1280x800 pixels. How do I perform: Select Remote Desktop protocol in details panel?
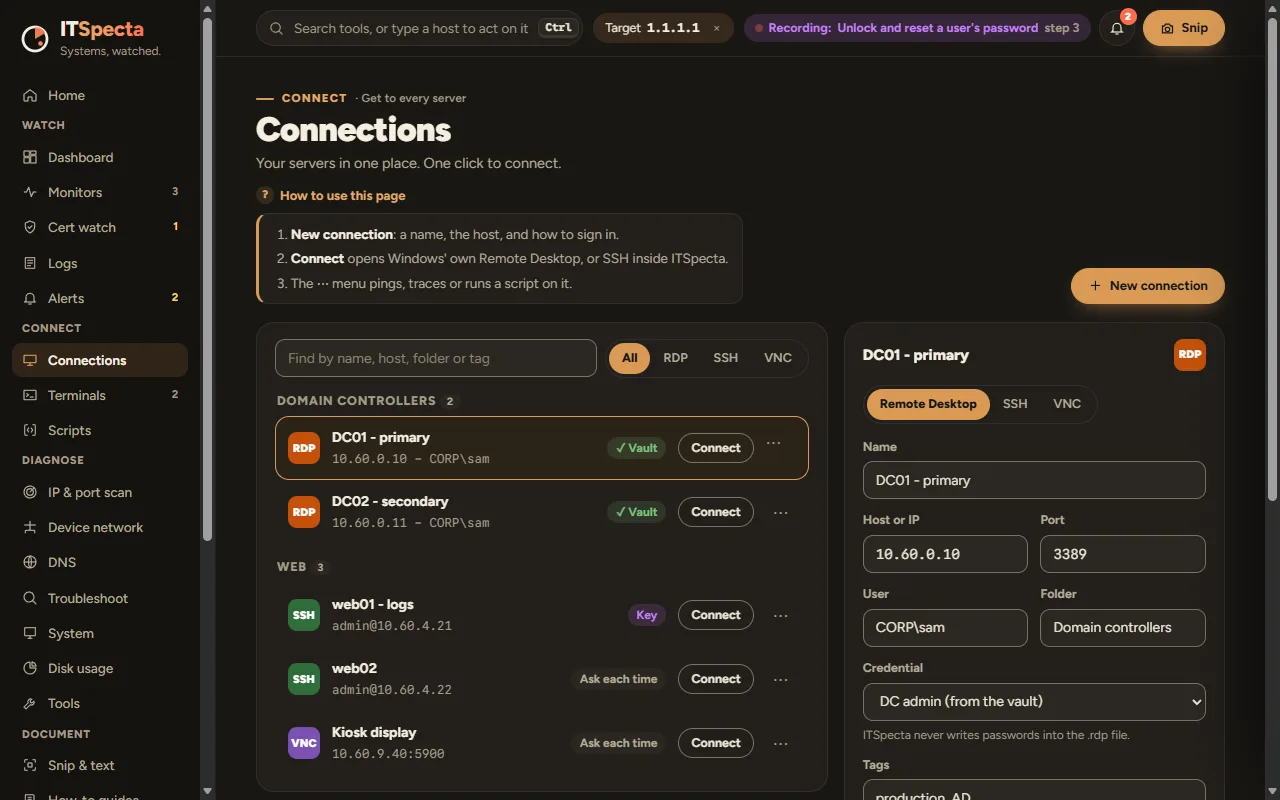coord(928,404)
